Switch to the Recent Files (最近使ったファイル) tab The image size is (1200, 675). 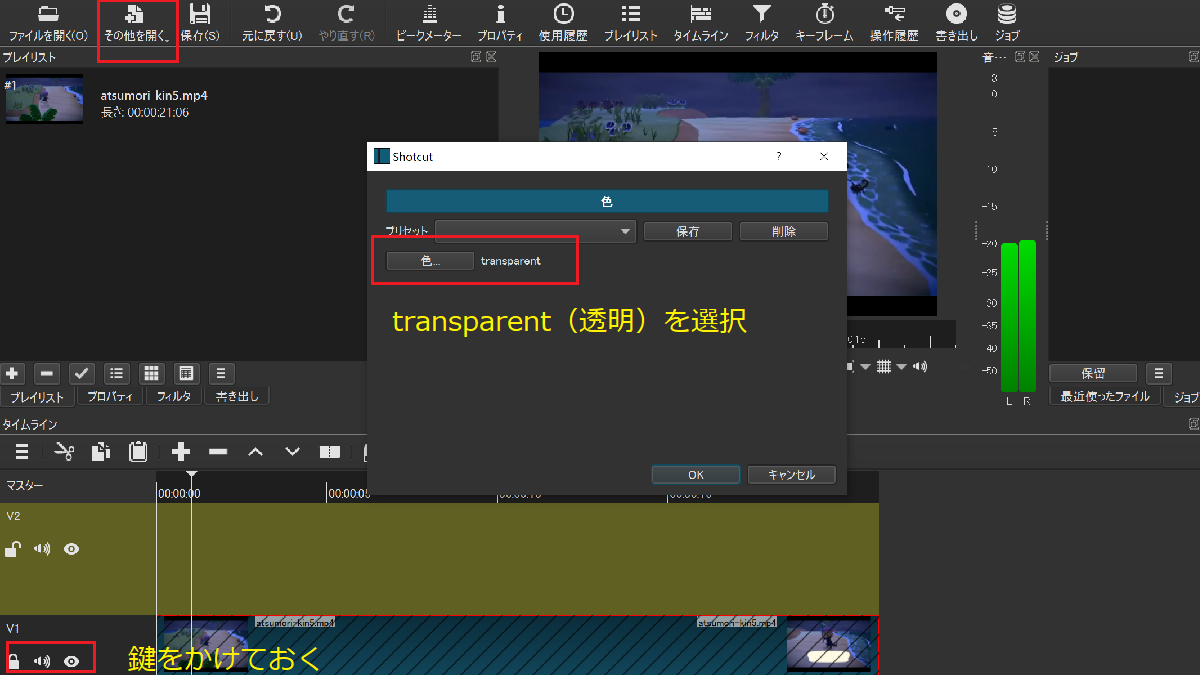tap(1106, 396)
